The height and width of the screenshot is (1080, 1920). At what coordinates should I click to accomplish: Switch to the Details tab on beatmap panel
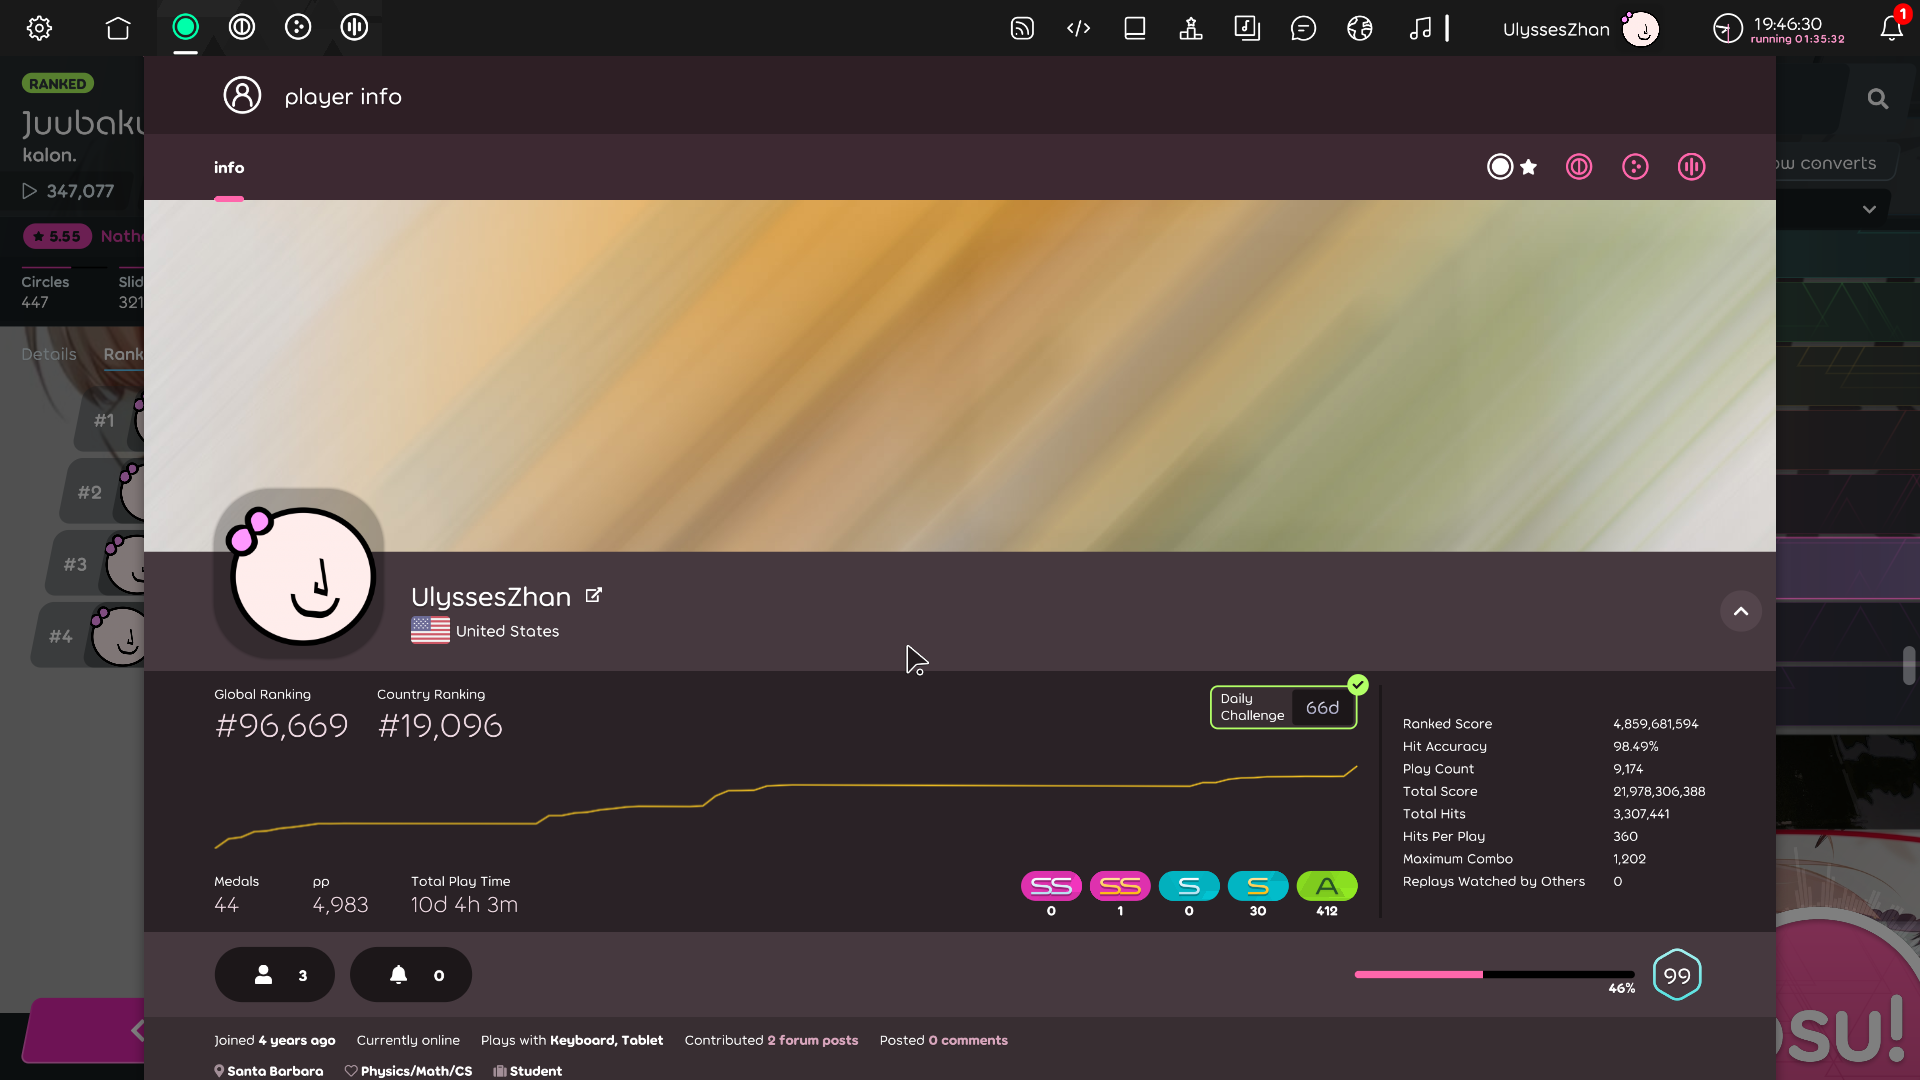pos(48,354)
